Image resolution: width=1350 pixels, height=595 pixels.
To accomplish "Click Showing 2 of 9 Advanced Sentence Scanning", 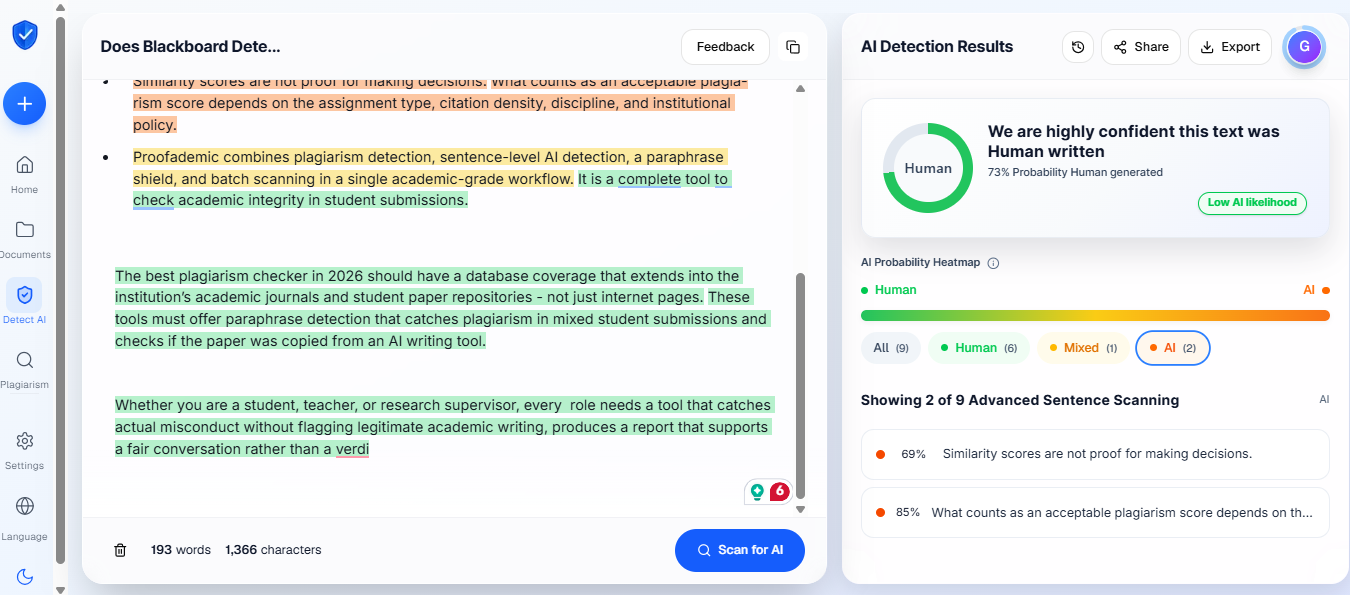I will coord(1020,400).
